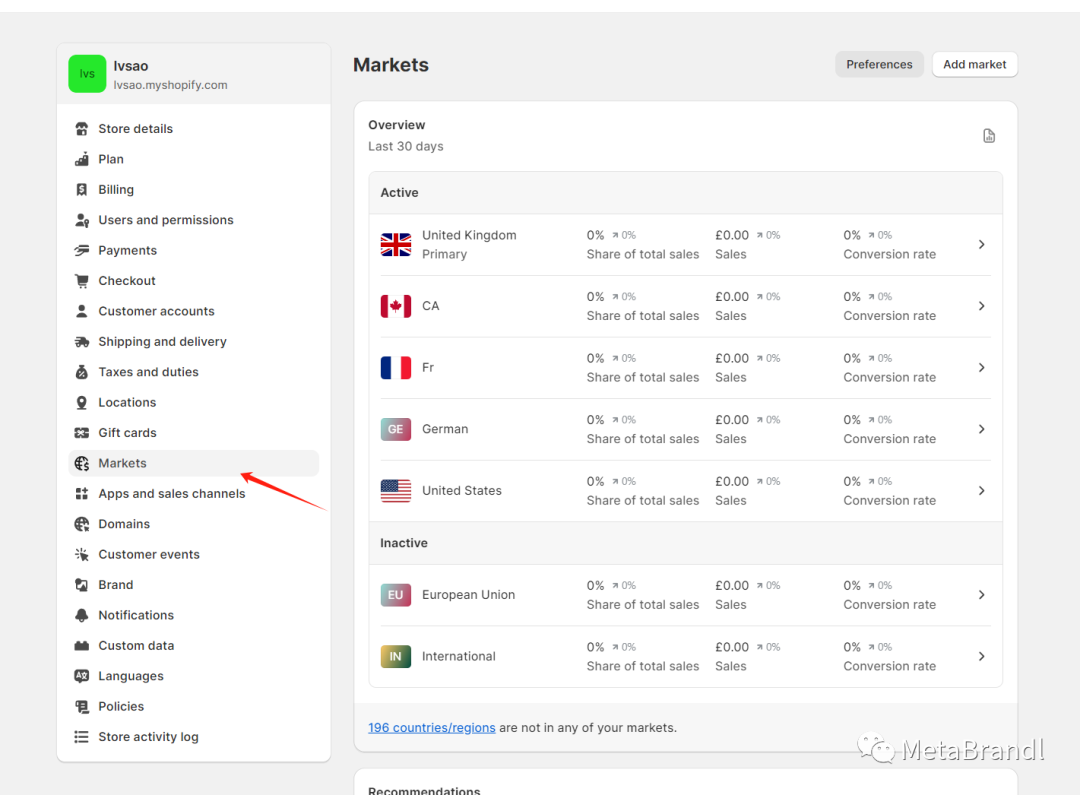Click the Gift cards icon
Image resolution: width=1080 pixels, height=795 pixels.
[x=82, y=433]
